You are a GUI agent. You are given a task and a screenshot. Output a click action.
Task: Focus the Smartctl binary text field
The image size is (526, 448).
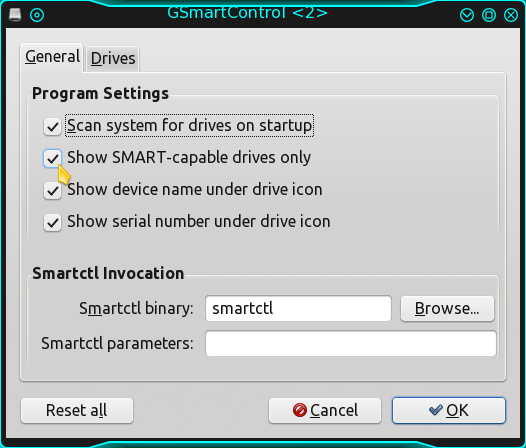[298, 308]
